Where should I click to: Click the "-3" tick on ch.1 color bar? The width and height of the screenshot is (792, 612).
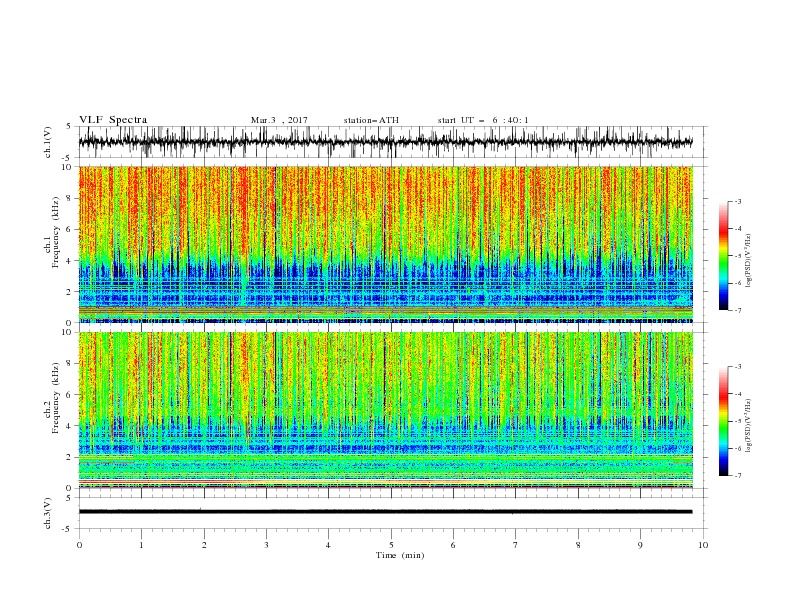[737, 201]
